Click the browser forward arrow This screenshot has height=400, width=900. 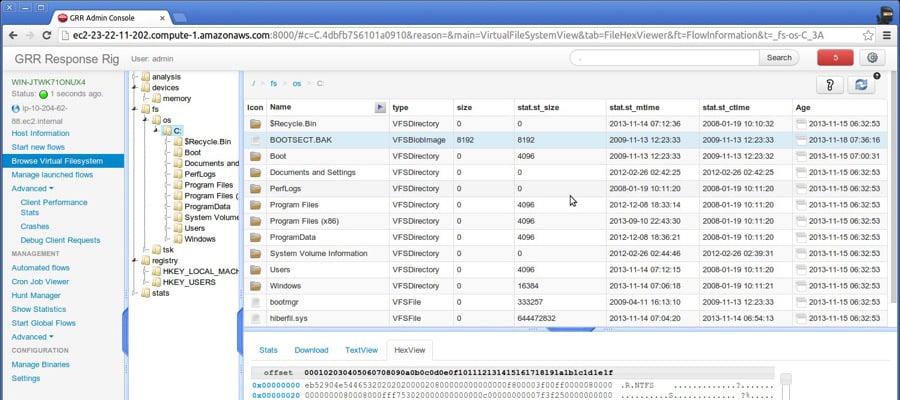(x=30, y=35)
